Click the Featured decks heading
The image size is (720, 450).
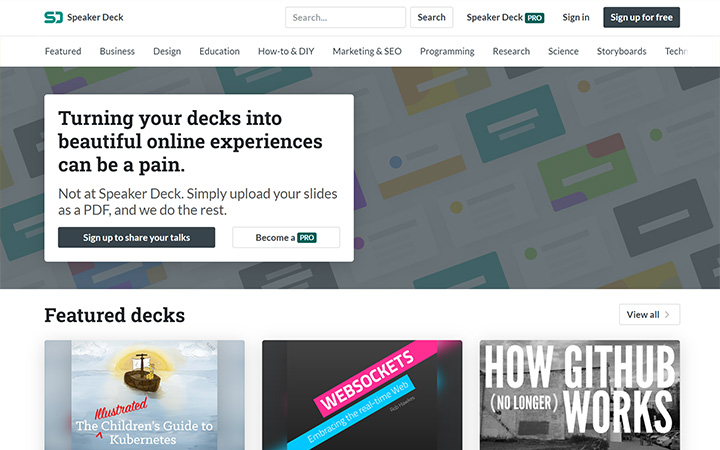(x=114, y=315)
